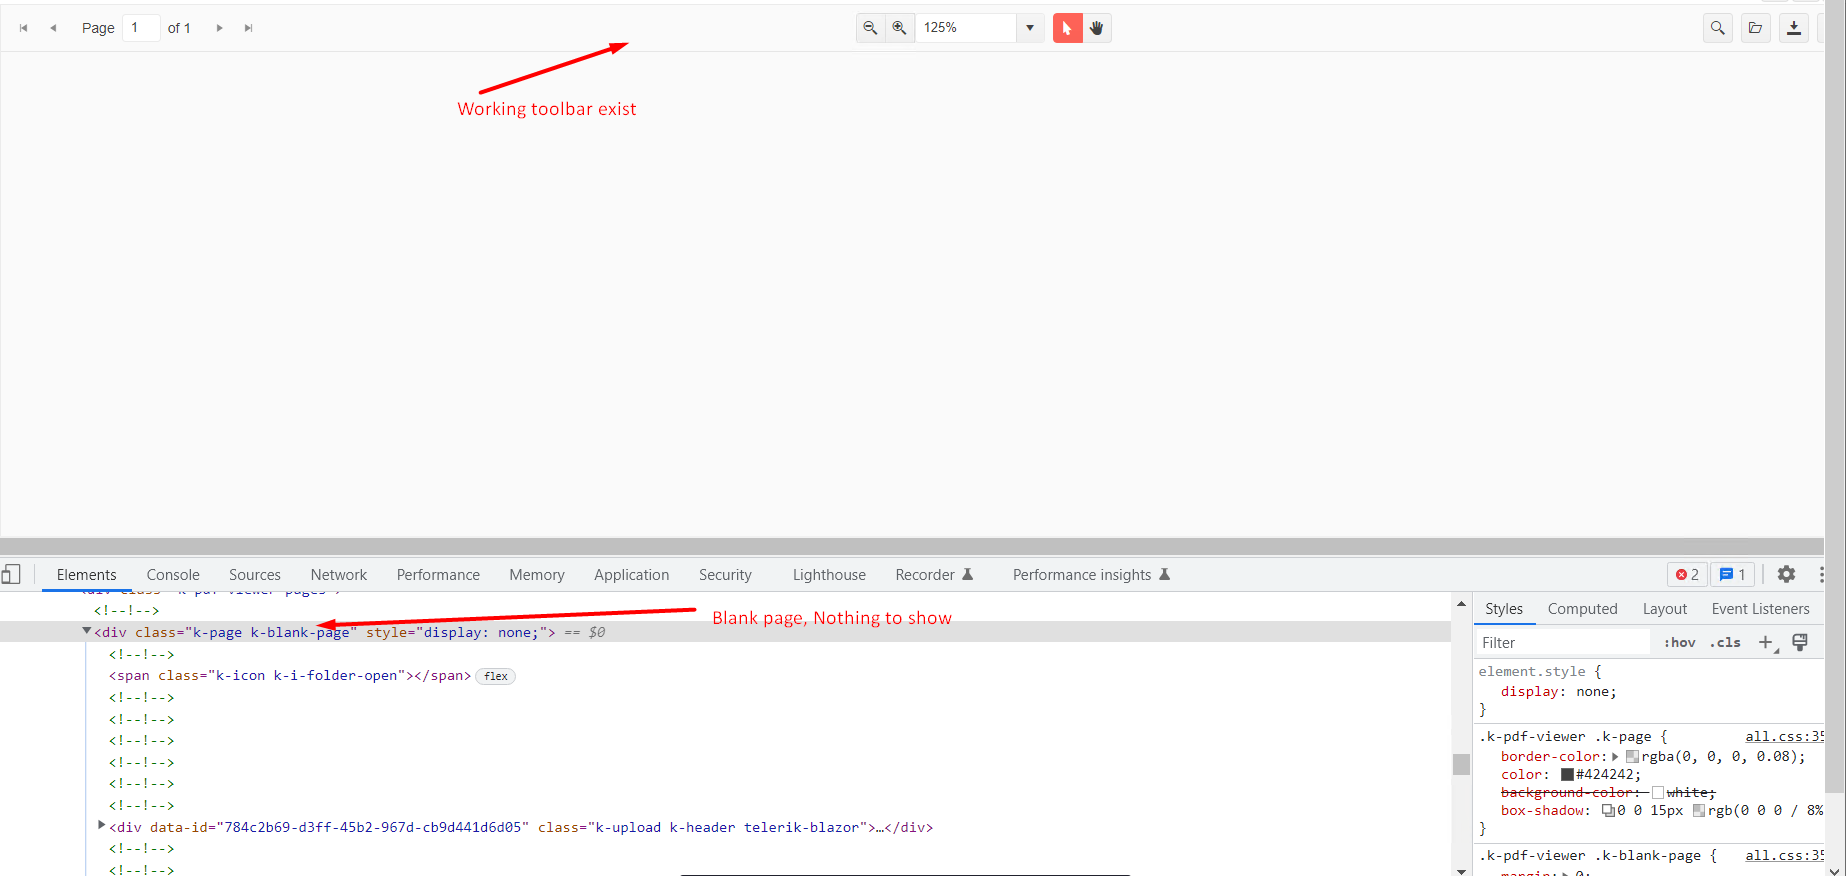Open the Memory tab
The image size is (1846, 876).
coord(537,575)
